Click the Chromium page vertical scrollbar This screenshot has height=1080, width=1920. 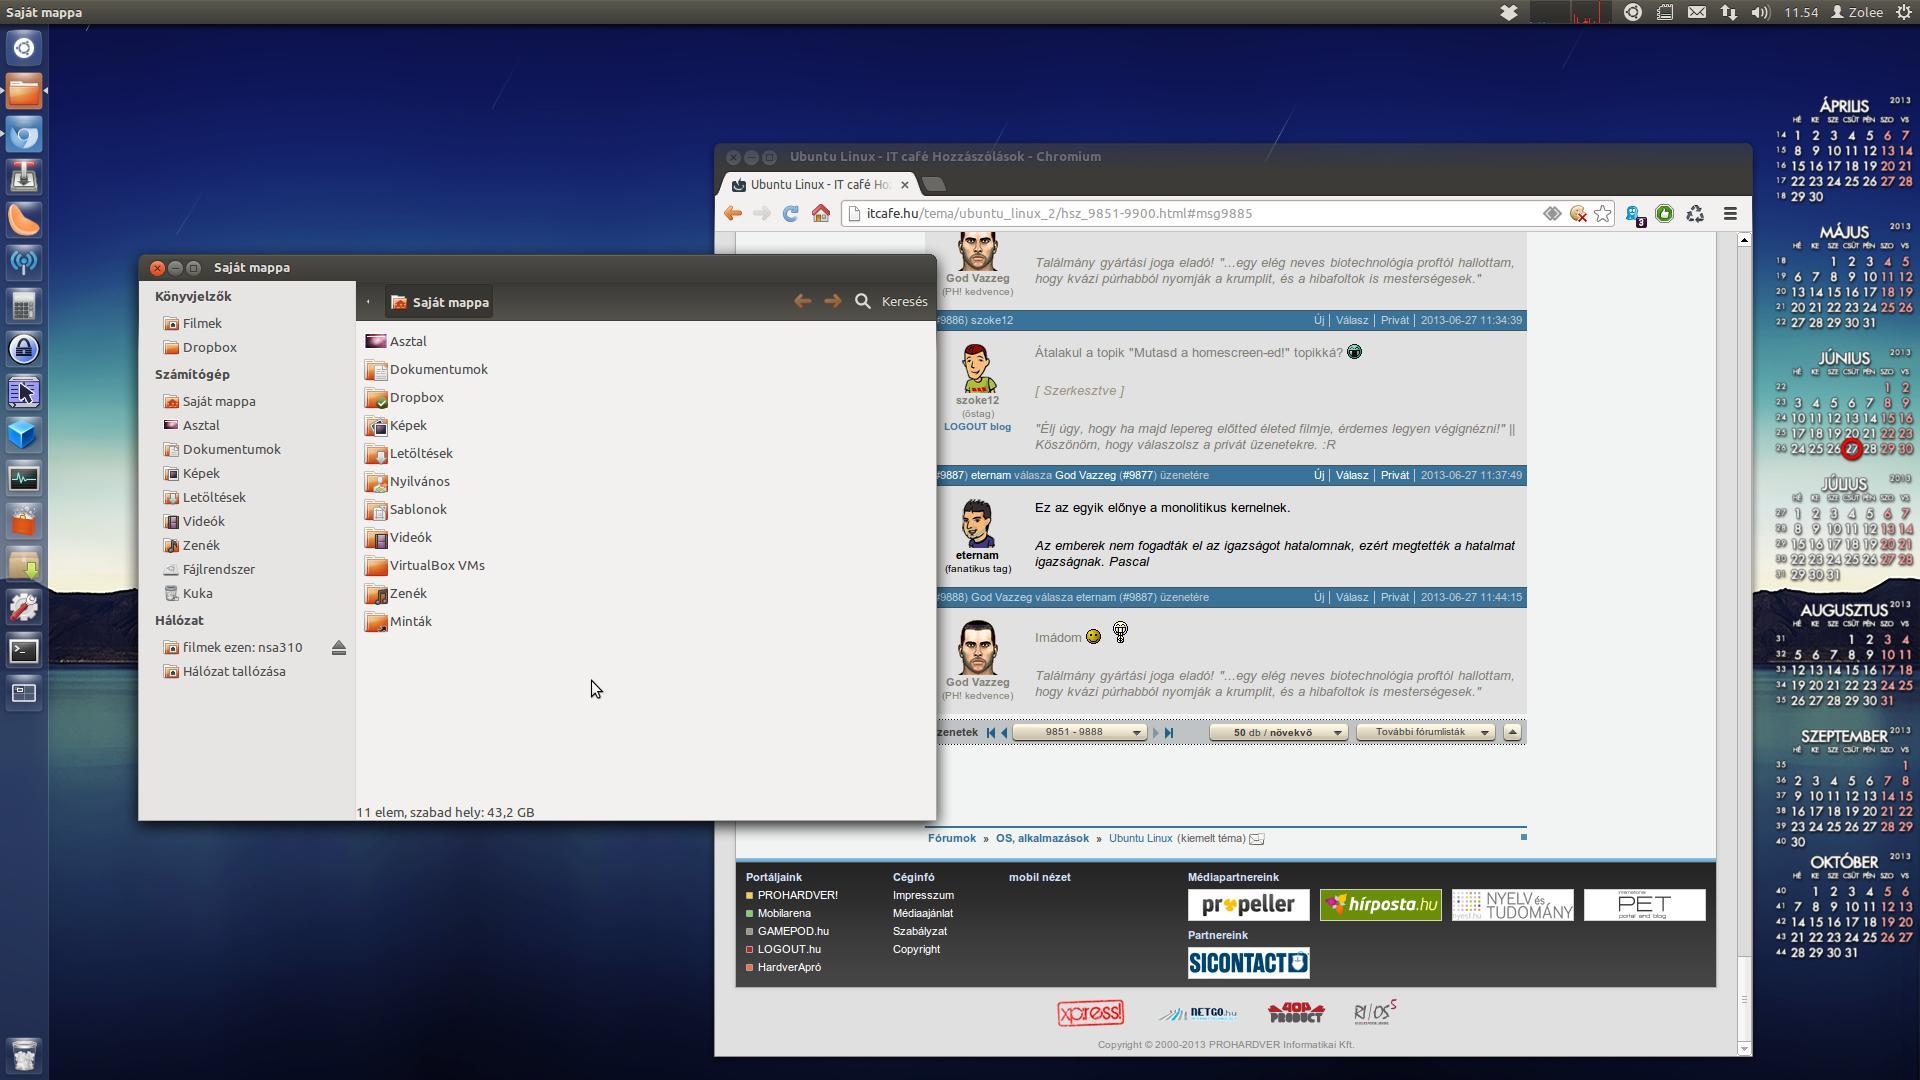(1744, 645)
